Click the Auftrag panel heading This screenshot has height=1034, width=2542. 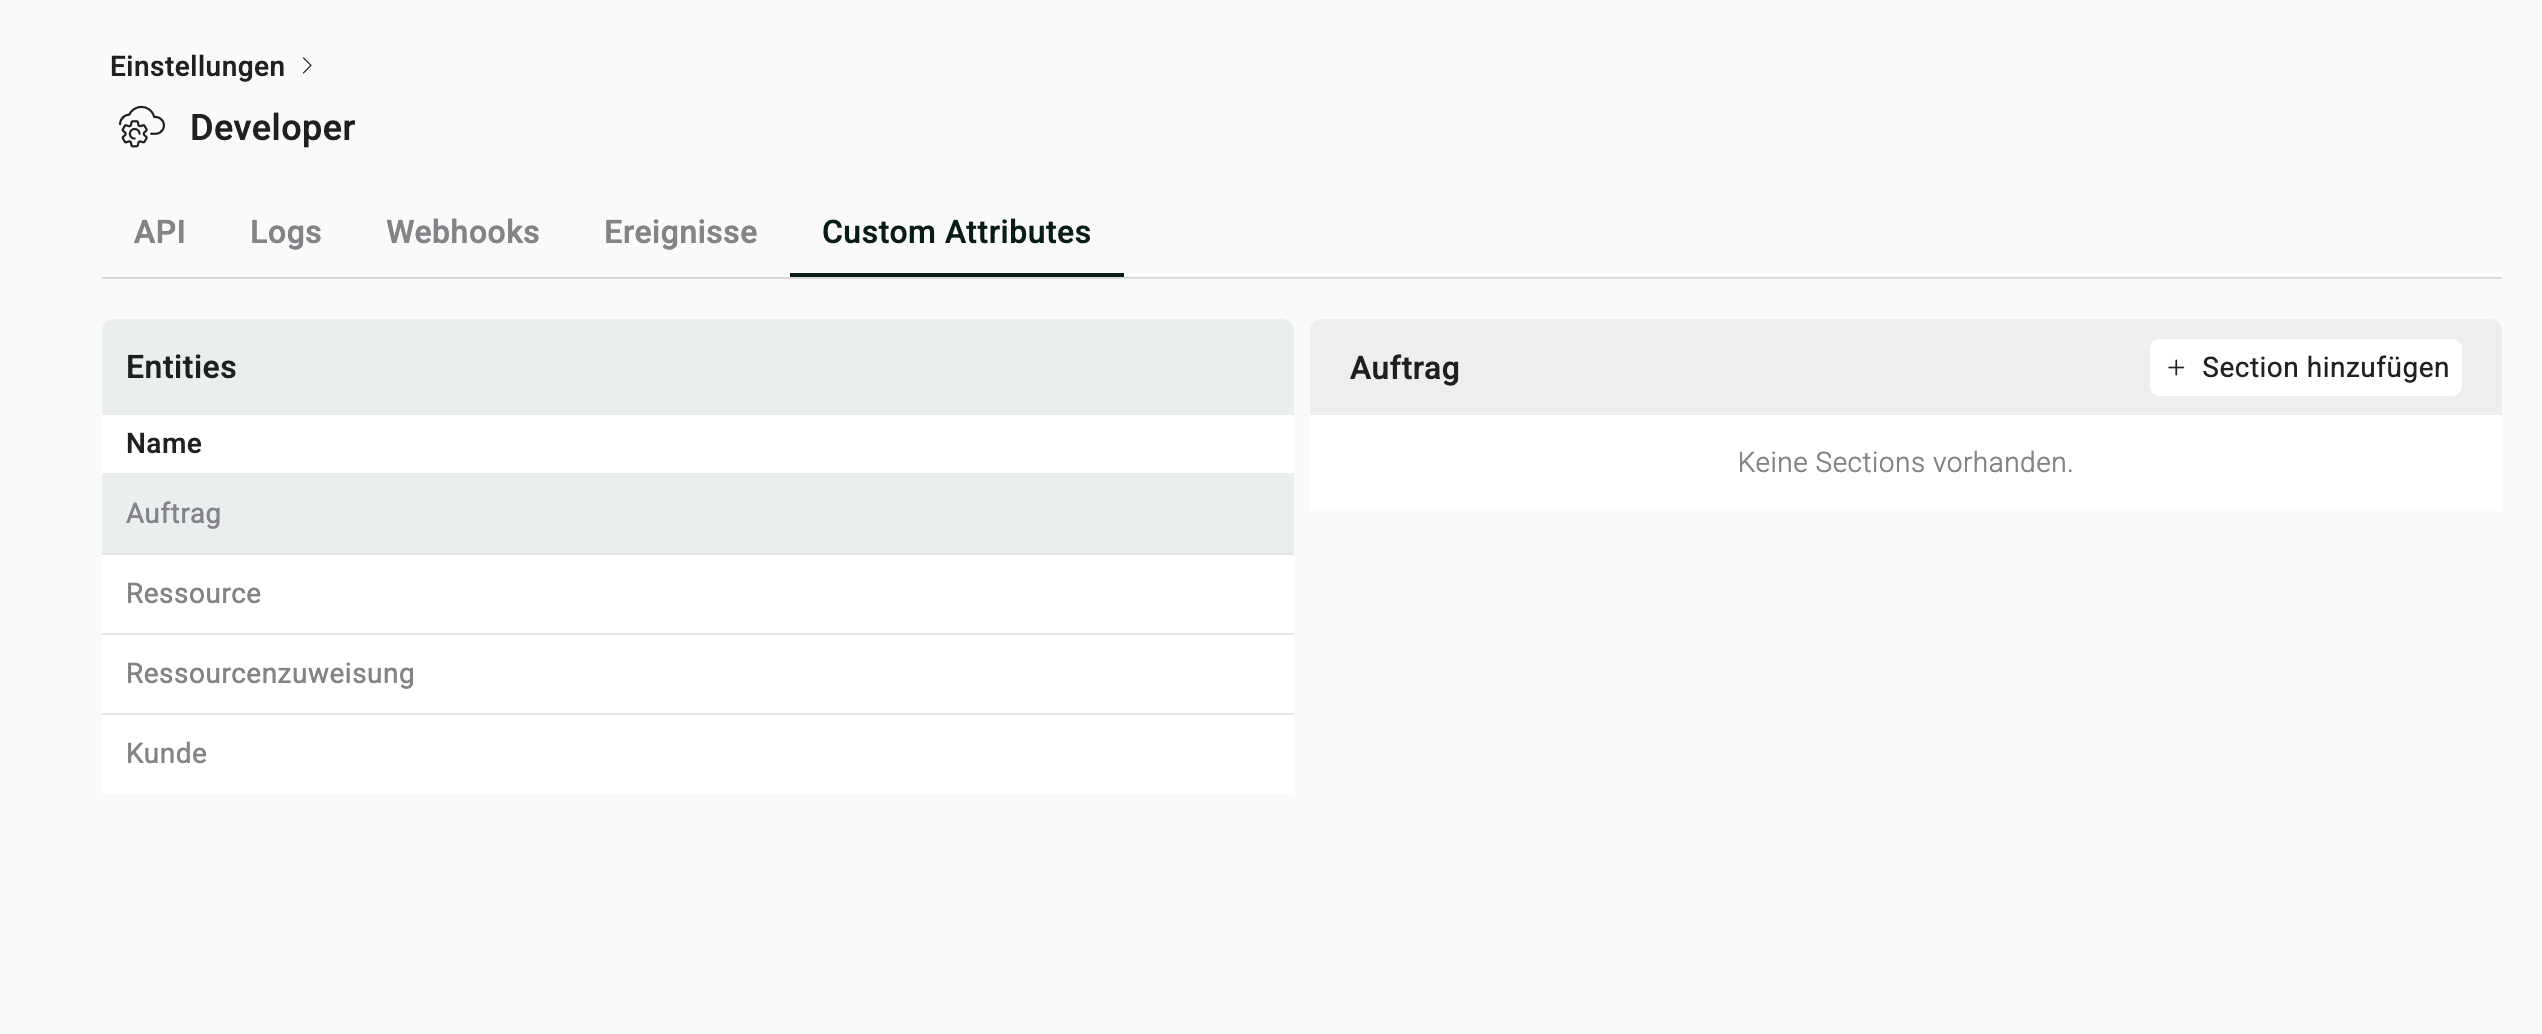pyautogui.click(x=1404, y=368)
